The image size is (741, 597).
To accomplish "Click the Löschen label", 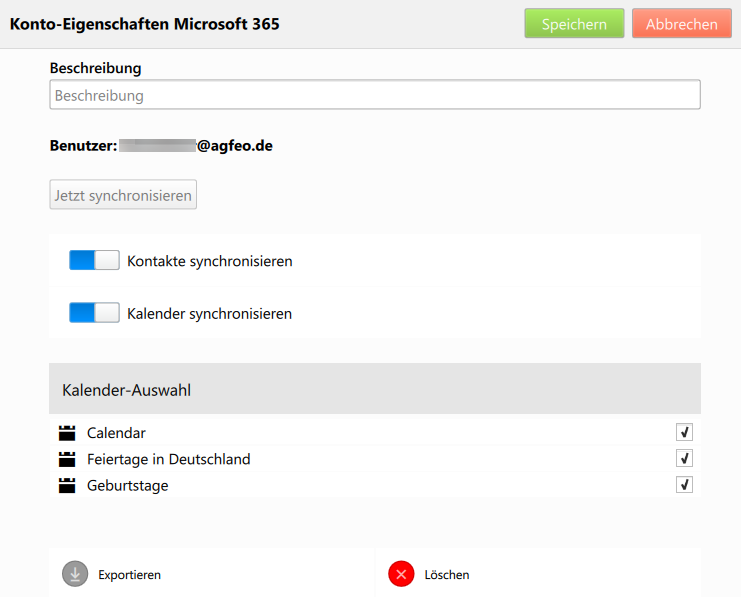I will coord(447,575).
